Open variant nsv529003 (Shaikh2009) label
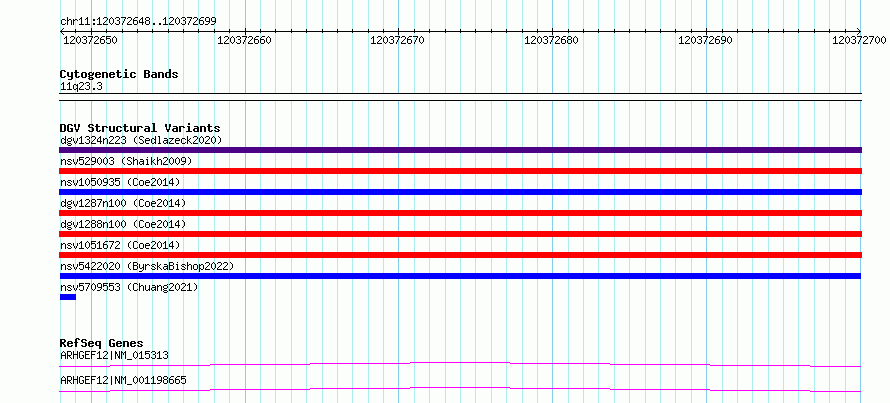 click(126, 161)
